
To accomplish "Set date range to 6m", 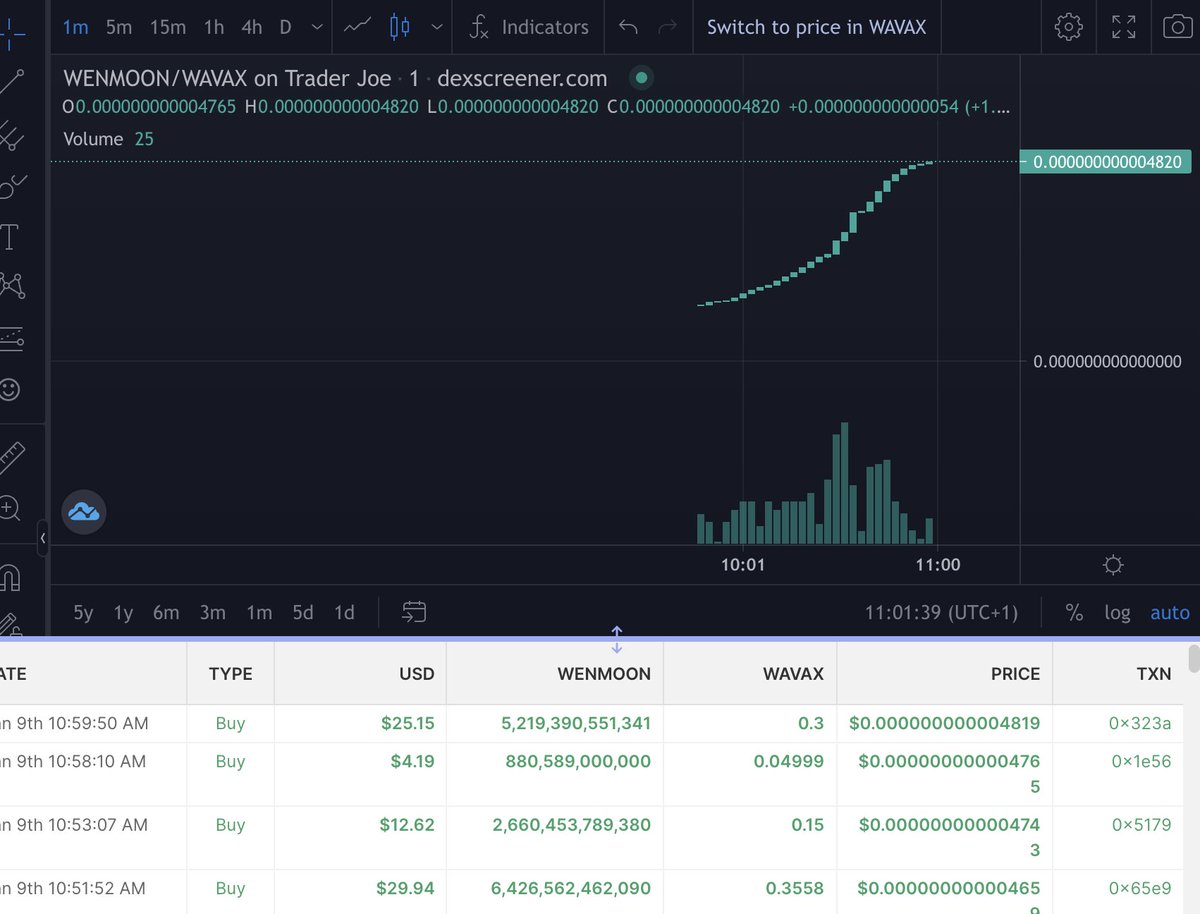I will (166, 612).
